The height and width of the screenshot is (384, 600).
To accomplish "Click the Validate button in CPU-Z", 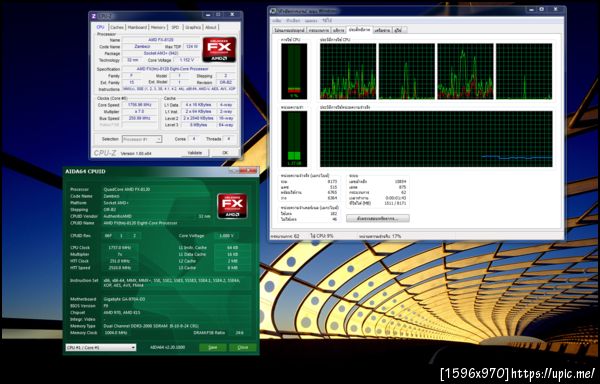I will click(194, 153).
